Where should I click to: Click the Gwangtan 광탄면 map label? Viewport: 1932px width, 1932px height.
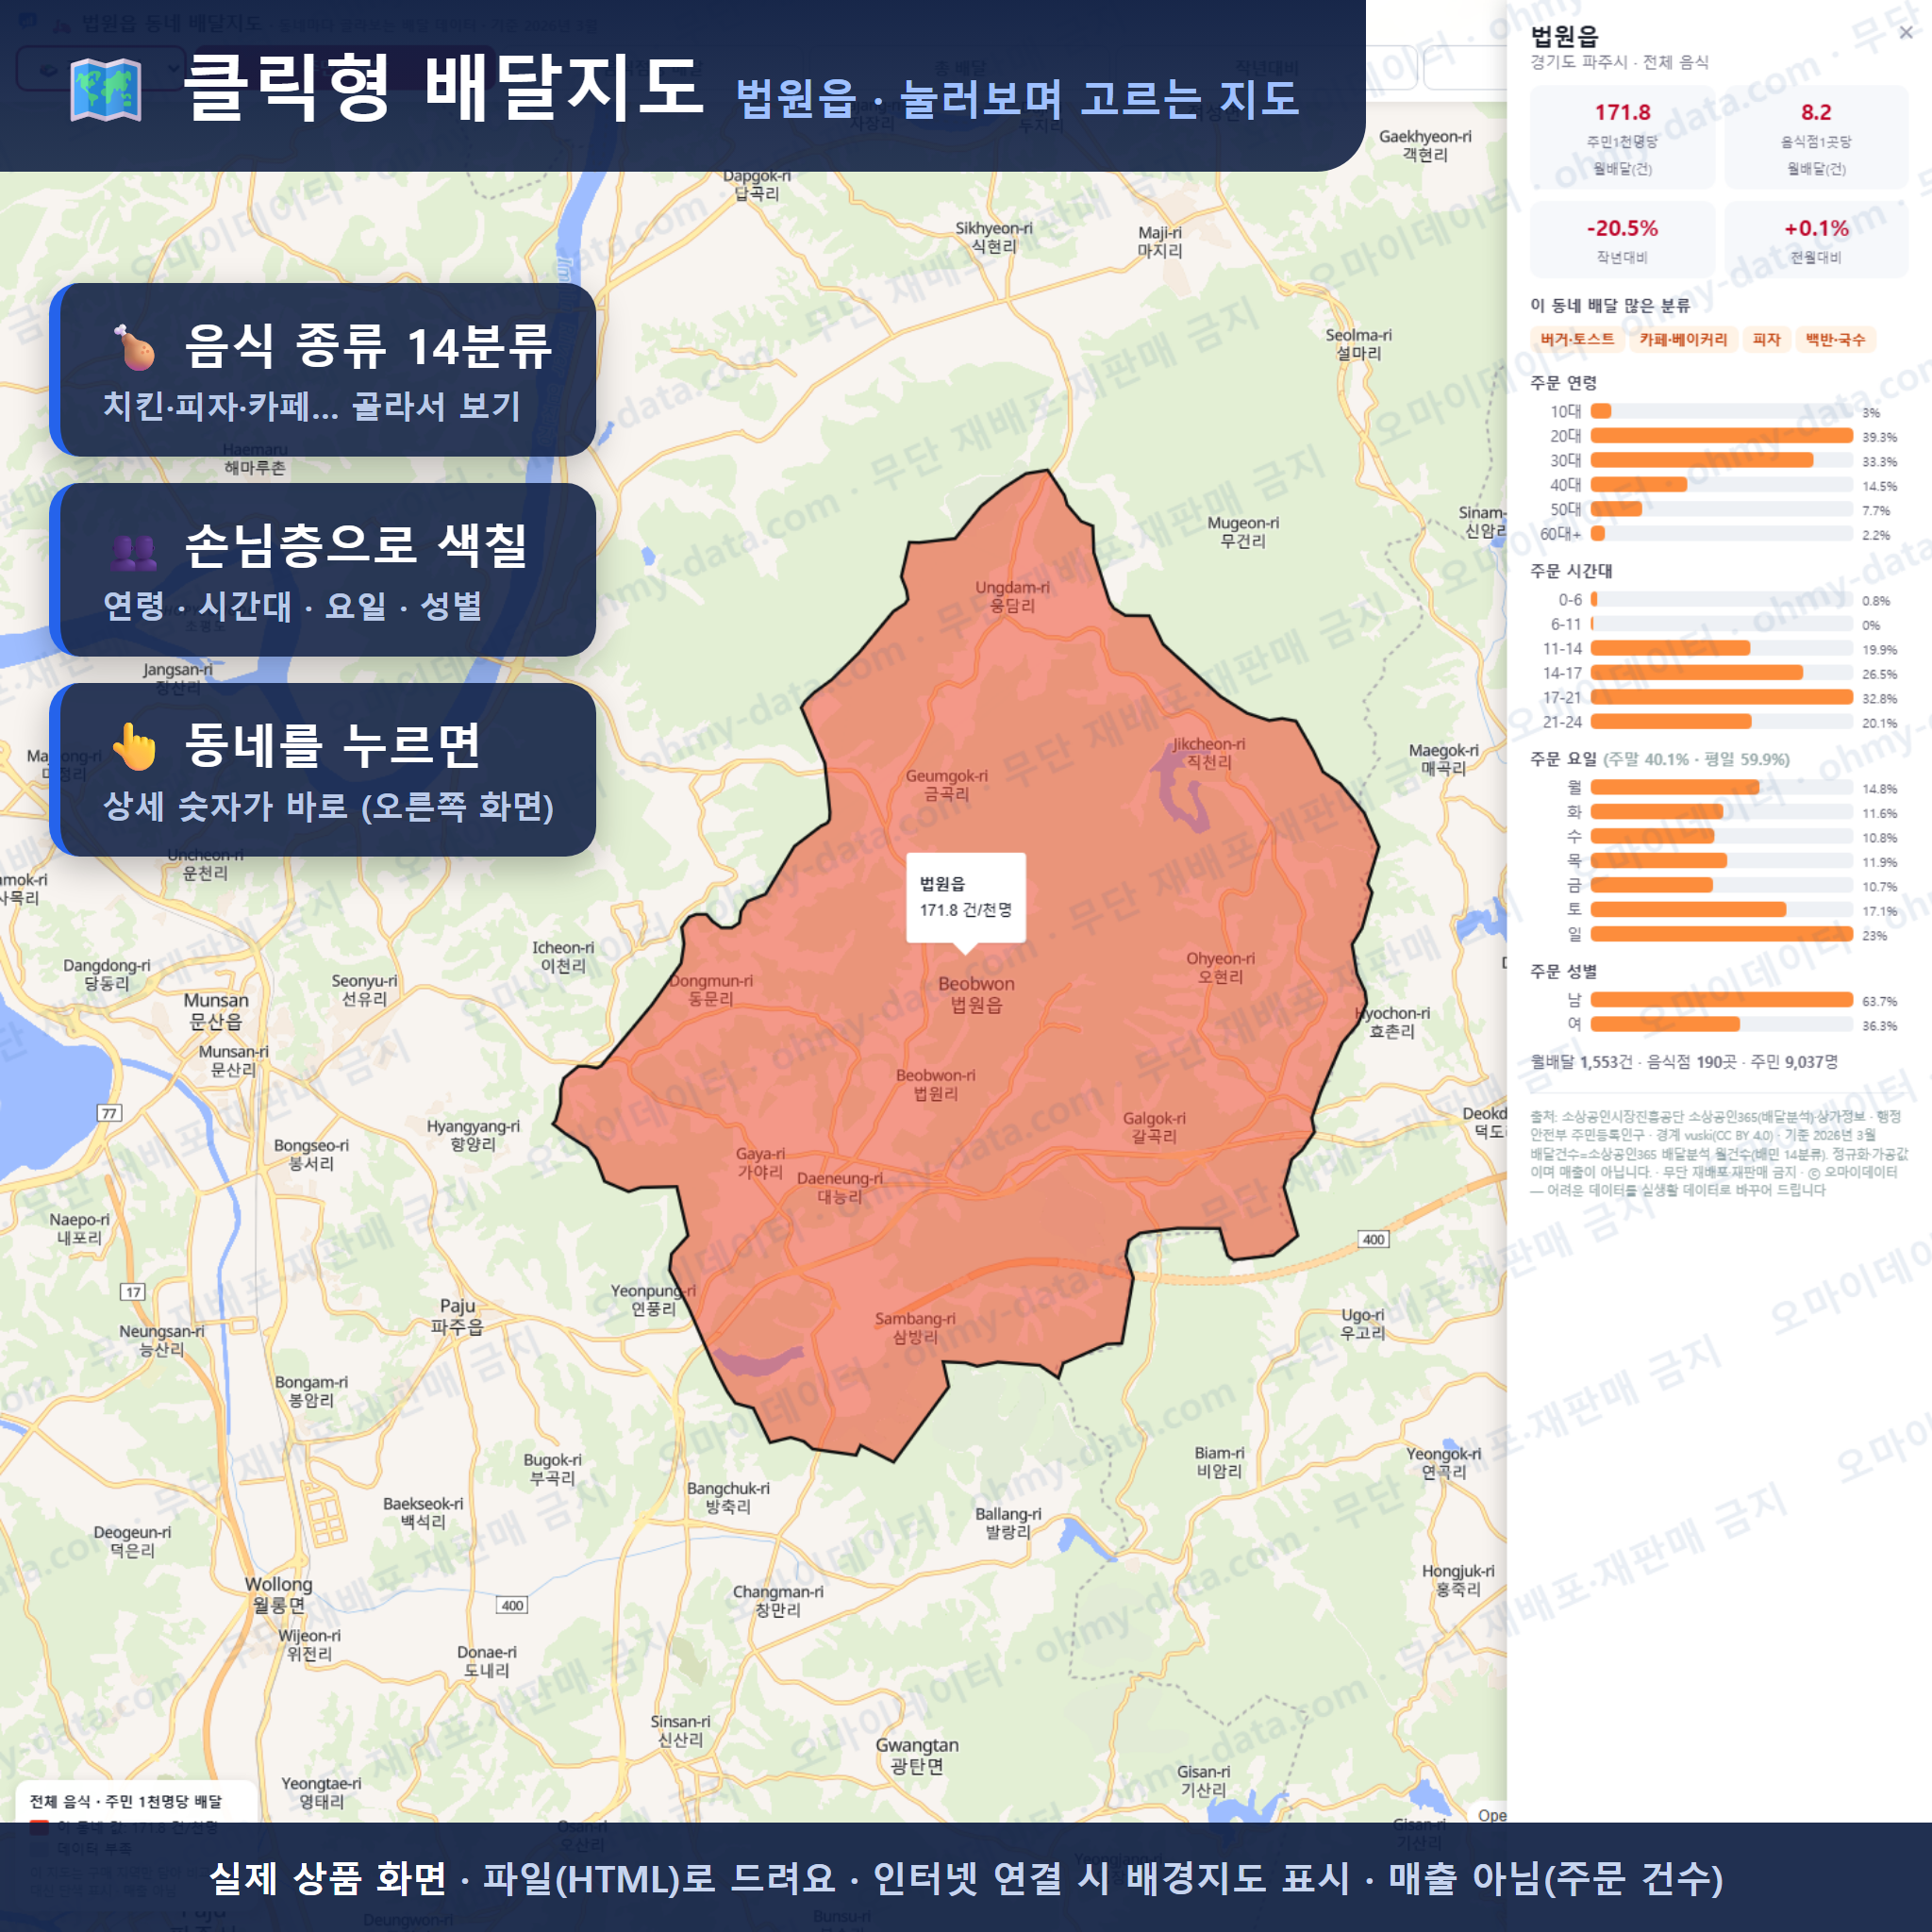[x=917, y=1755]
